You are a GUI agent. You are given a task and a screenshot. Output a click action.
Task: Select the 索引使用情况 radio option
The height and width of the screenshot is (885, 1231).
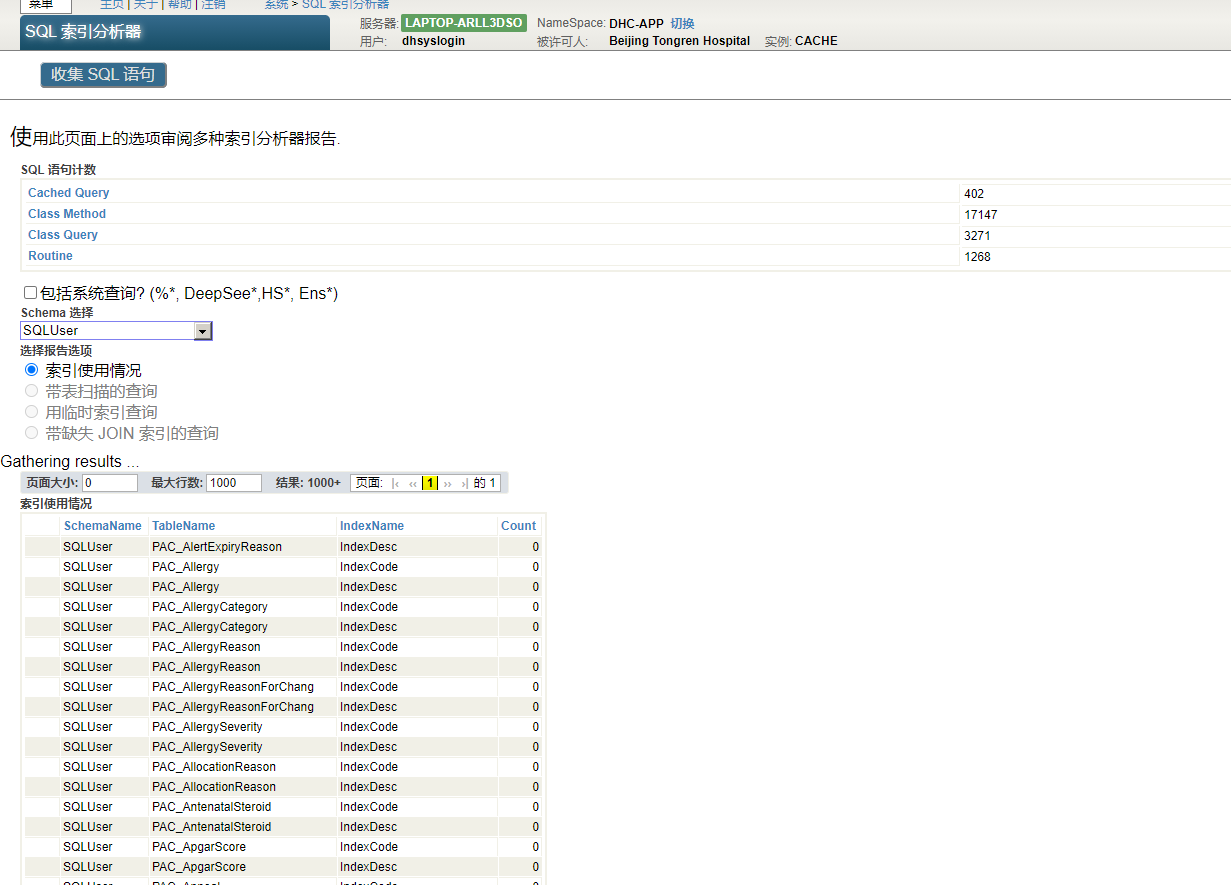tap(31, 370)
